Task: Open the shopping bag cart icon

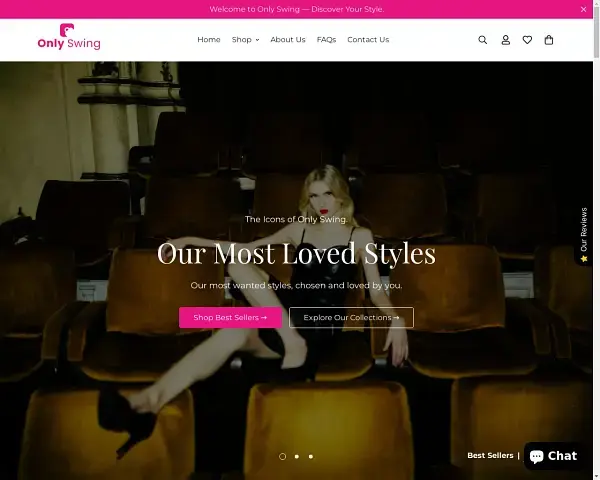Action: [549, 40]
